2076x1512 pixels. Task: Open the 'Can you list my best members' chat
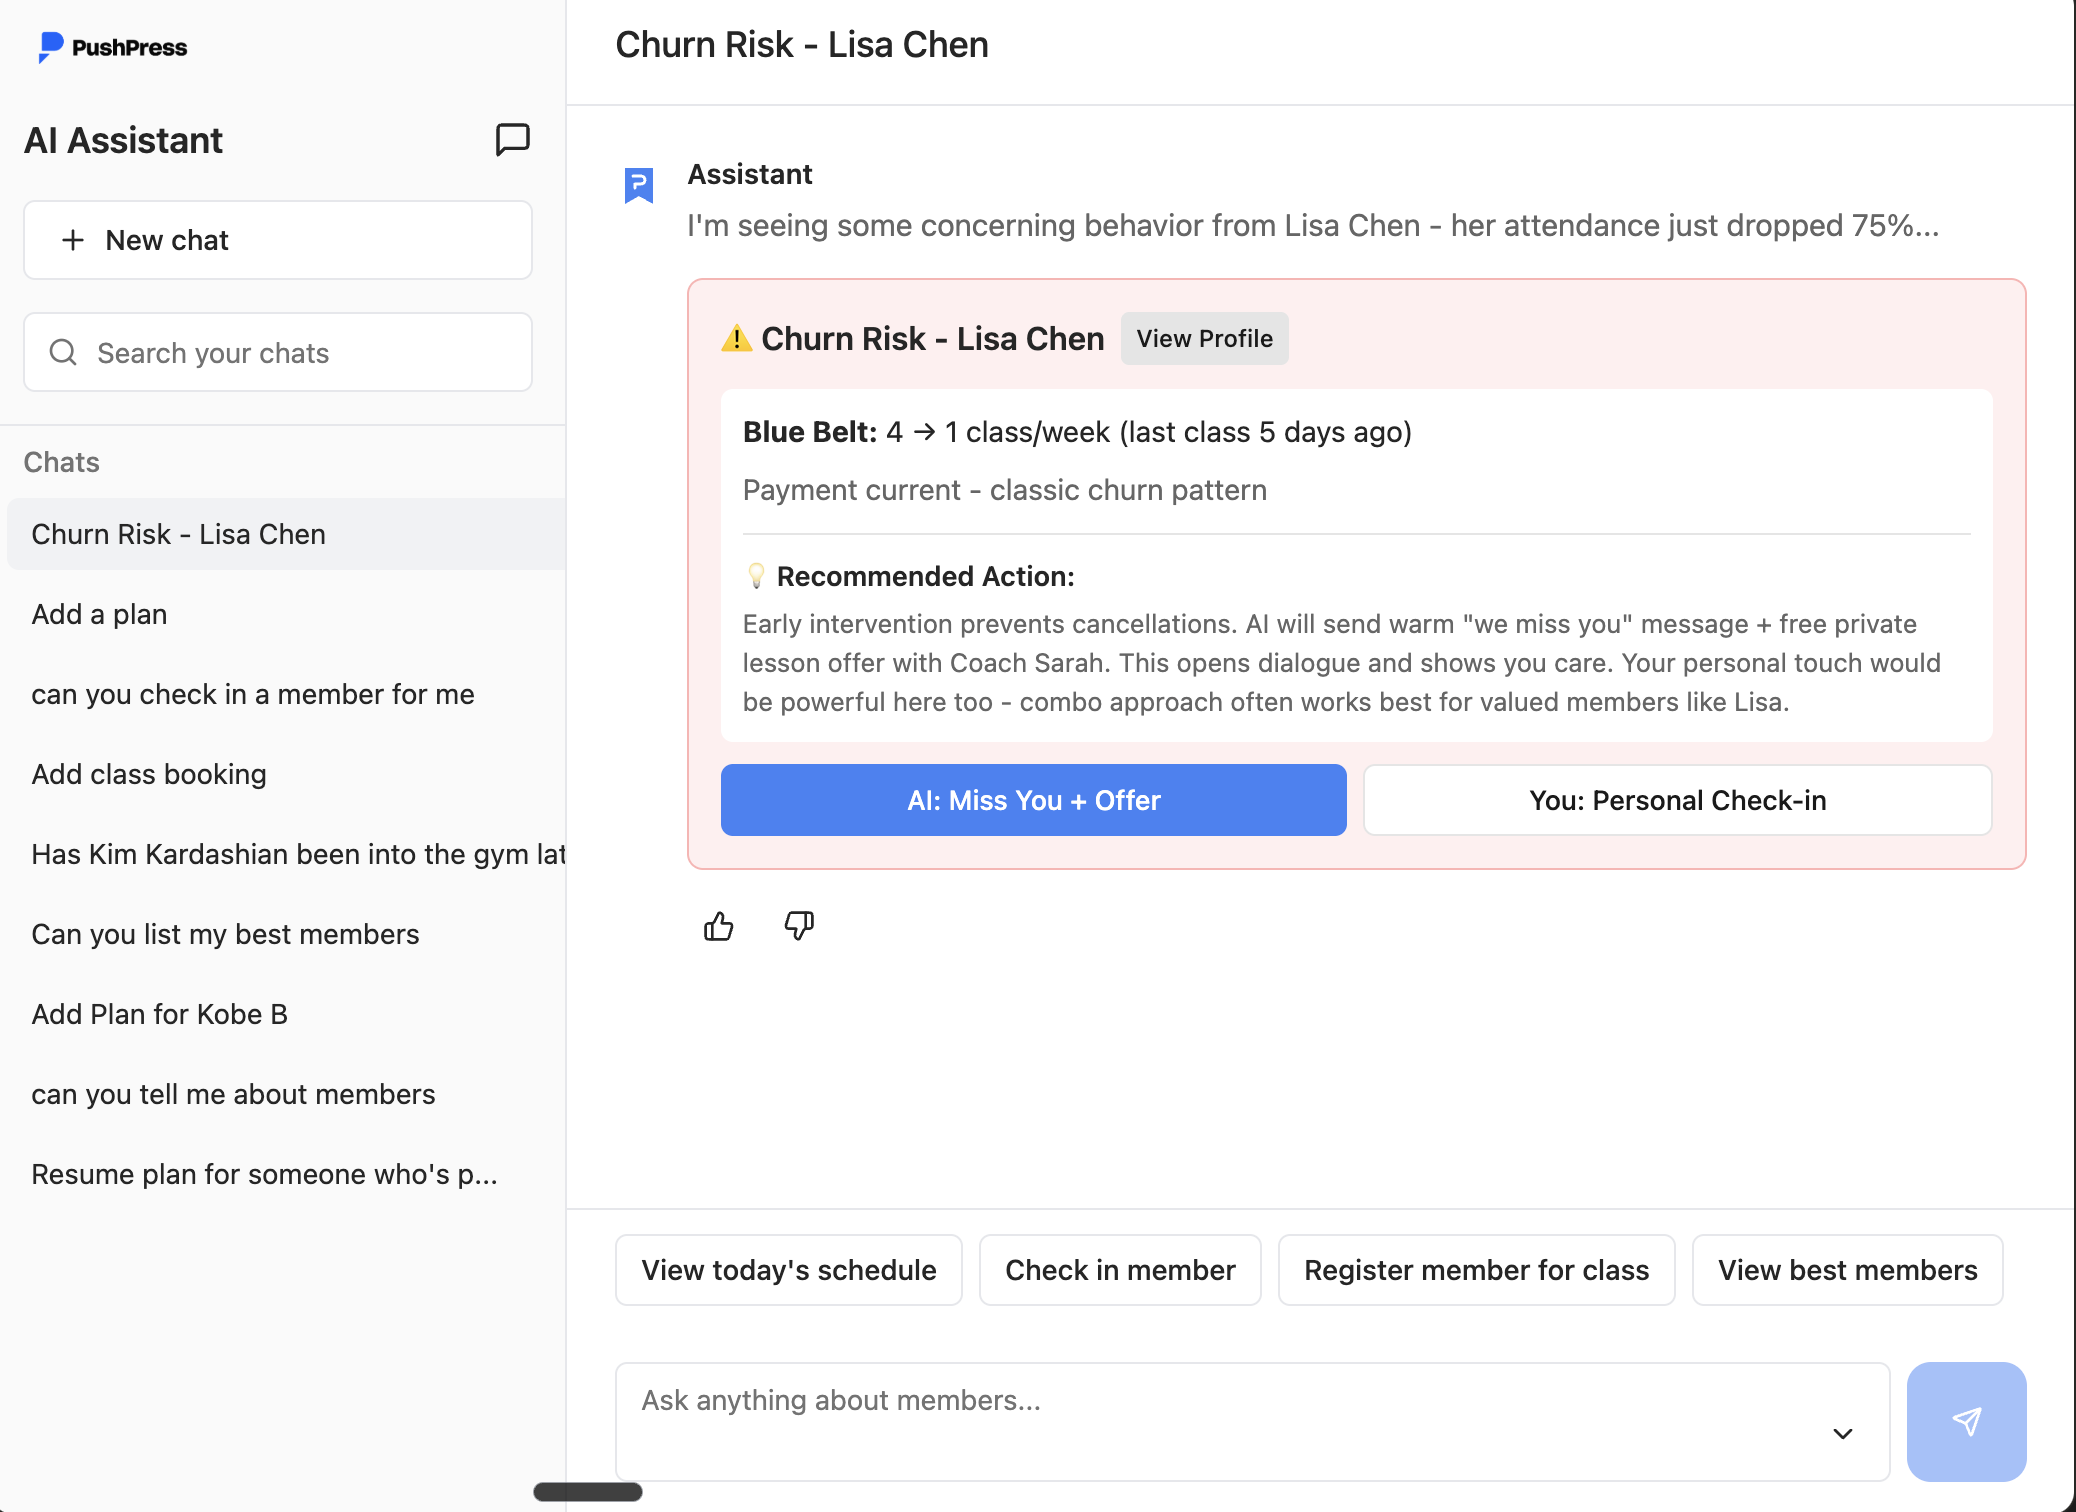coord(225,934)
